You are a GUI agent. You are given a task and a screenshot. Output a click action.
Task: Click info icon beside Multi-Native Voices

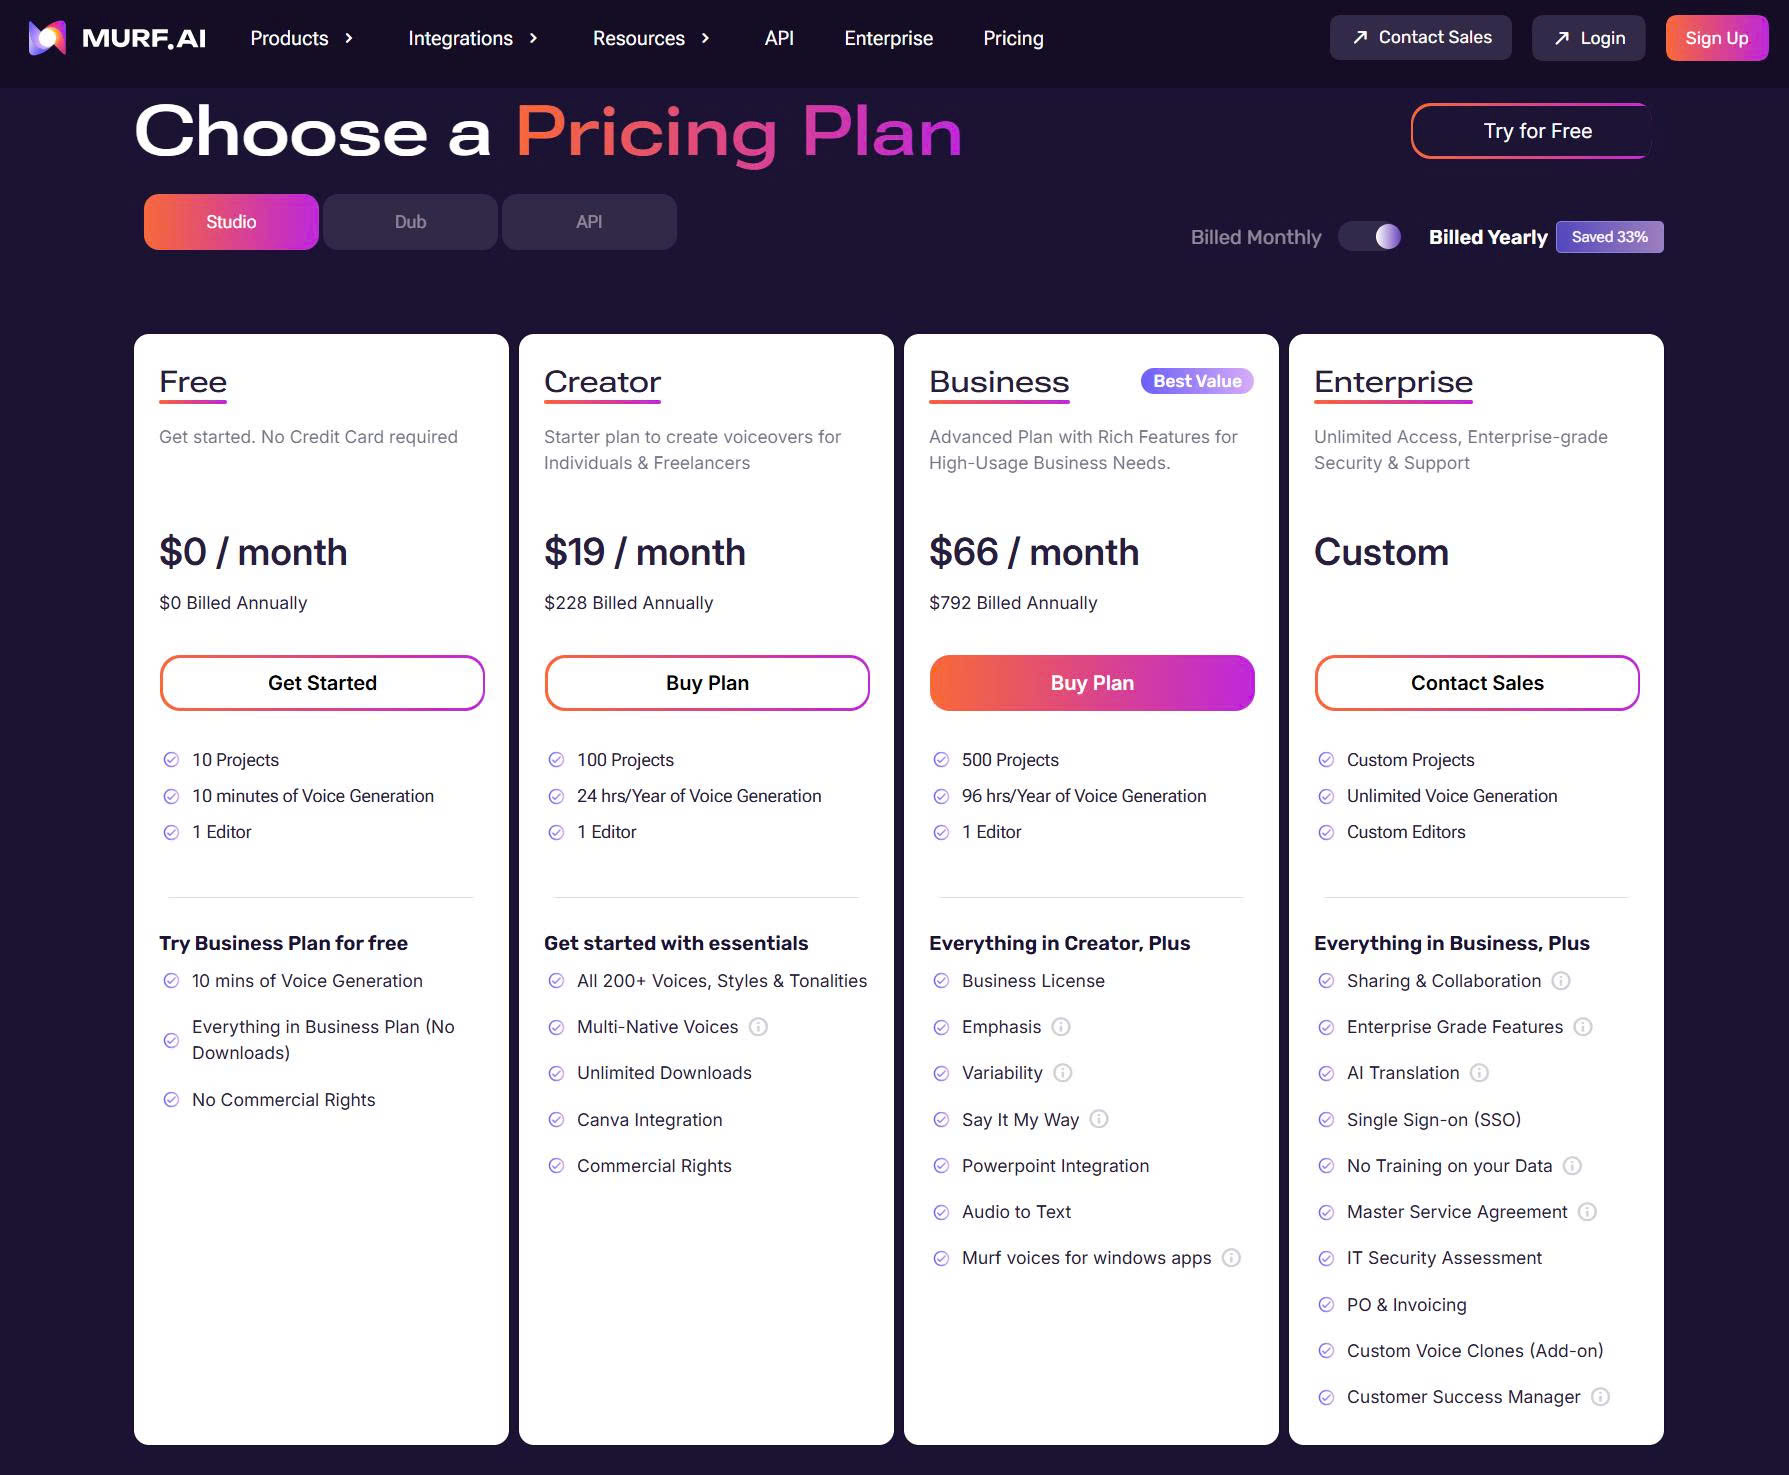pos(759,1027)
